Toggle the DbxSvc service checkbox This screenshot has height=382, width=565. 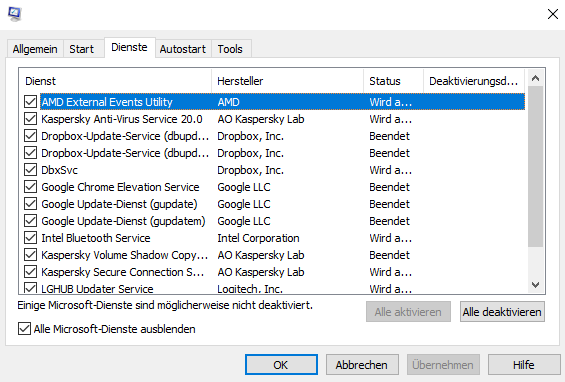tap(31, 170)
